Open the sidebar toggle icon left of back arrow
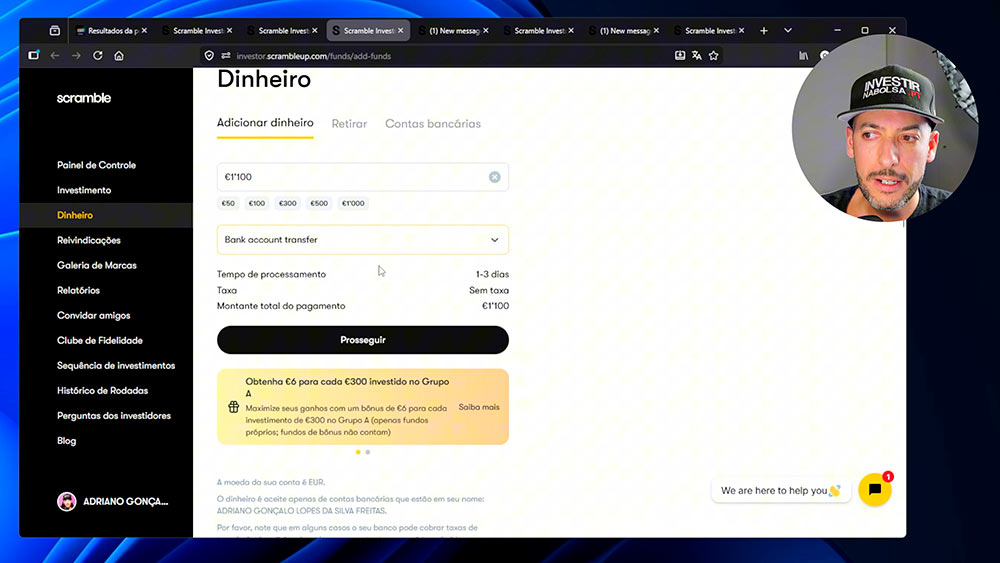This screenshot has width=1000, height=563. click(x=34, y=55)
